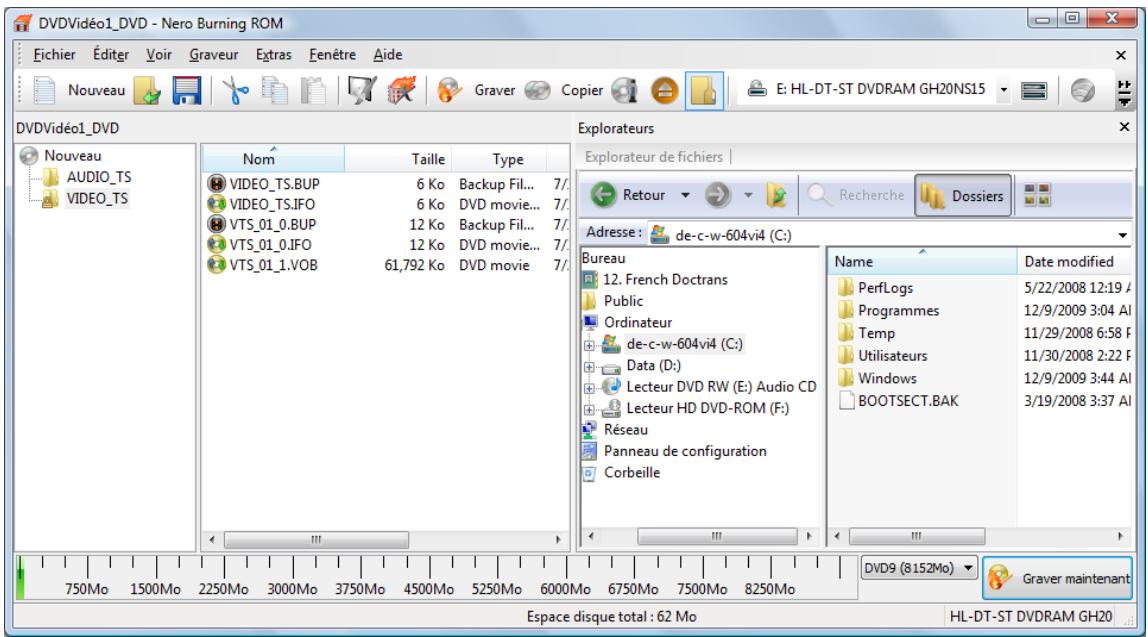Open the Éditer menu
The width and height of the screenshot is (1148, 637).
pos(111,55)
